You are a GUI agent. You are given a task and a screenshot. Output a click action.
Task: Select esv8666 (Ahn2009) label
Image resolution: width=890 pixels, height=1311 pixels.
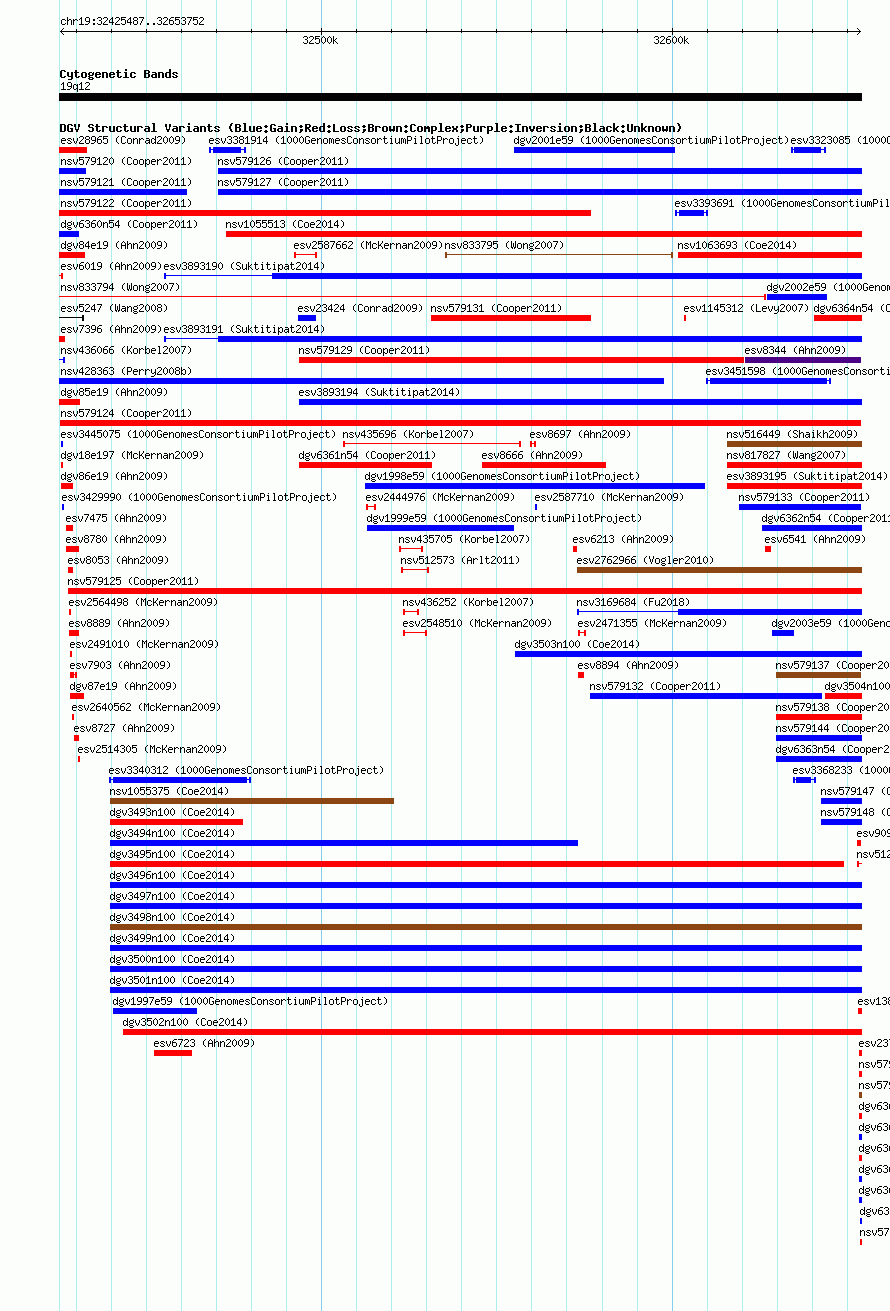532,455
